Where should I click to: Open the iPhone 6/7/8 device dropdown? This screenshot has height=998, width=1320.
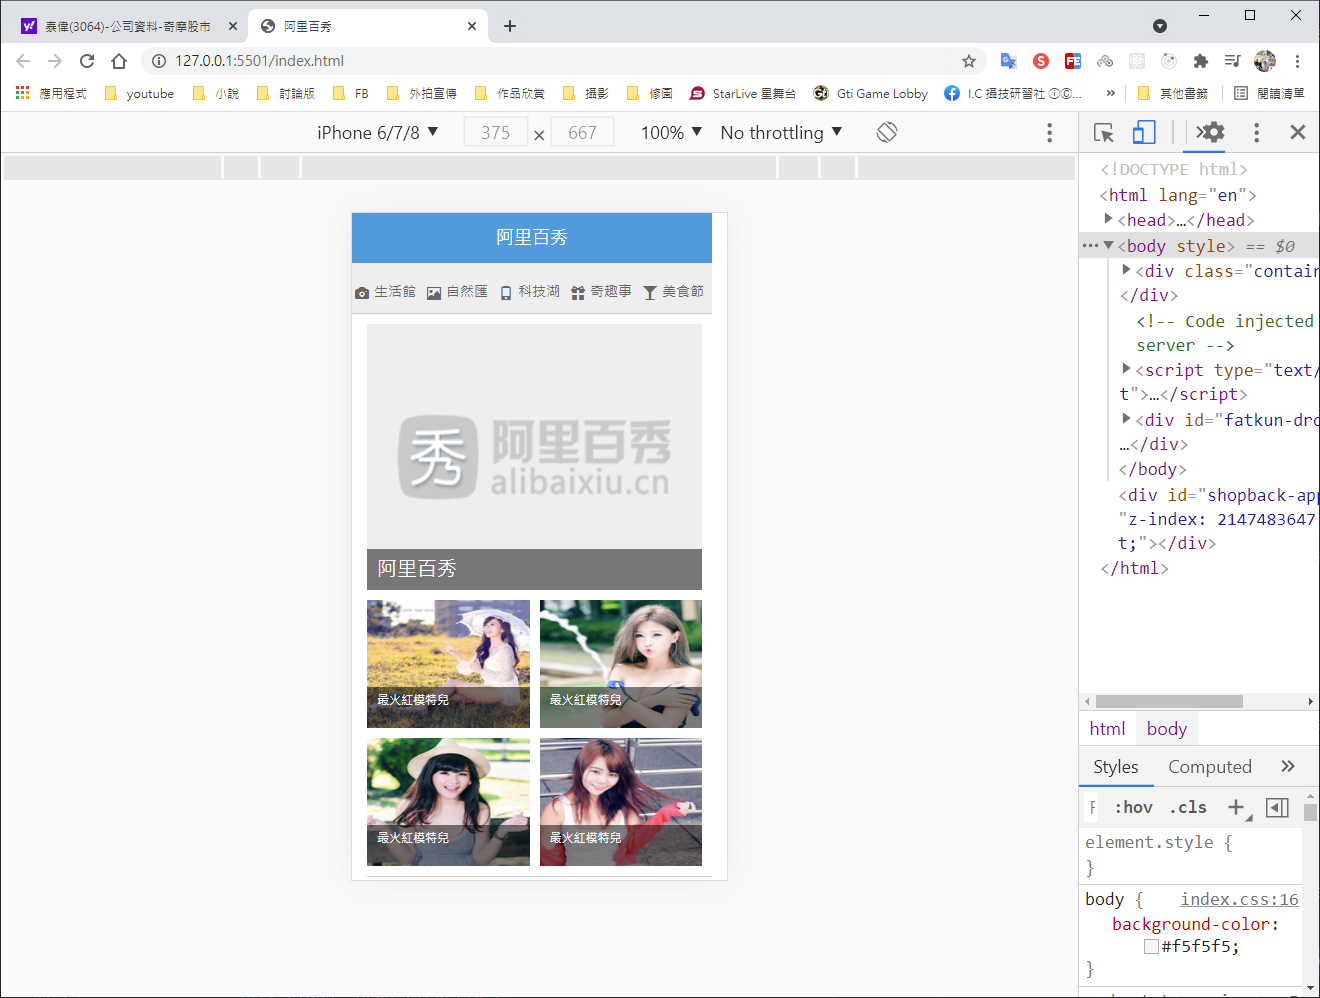[378, 132]
